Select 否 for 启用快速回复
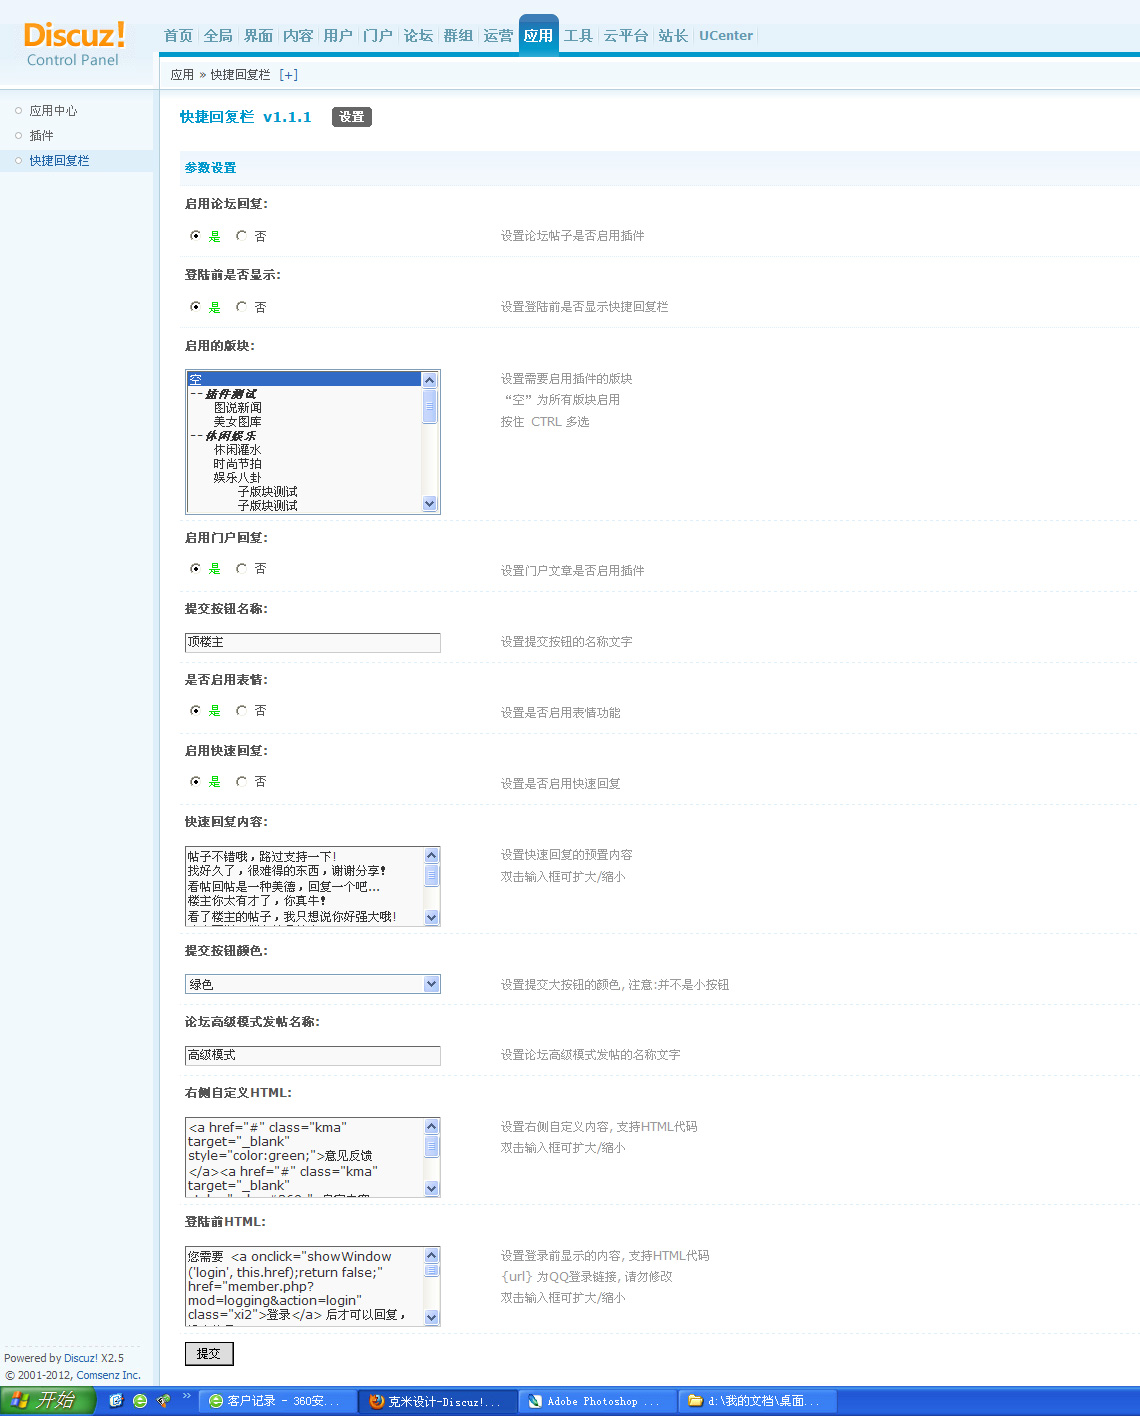Viewport: 1140px width, 1422px height. click(241, 781)
